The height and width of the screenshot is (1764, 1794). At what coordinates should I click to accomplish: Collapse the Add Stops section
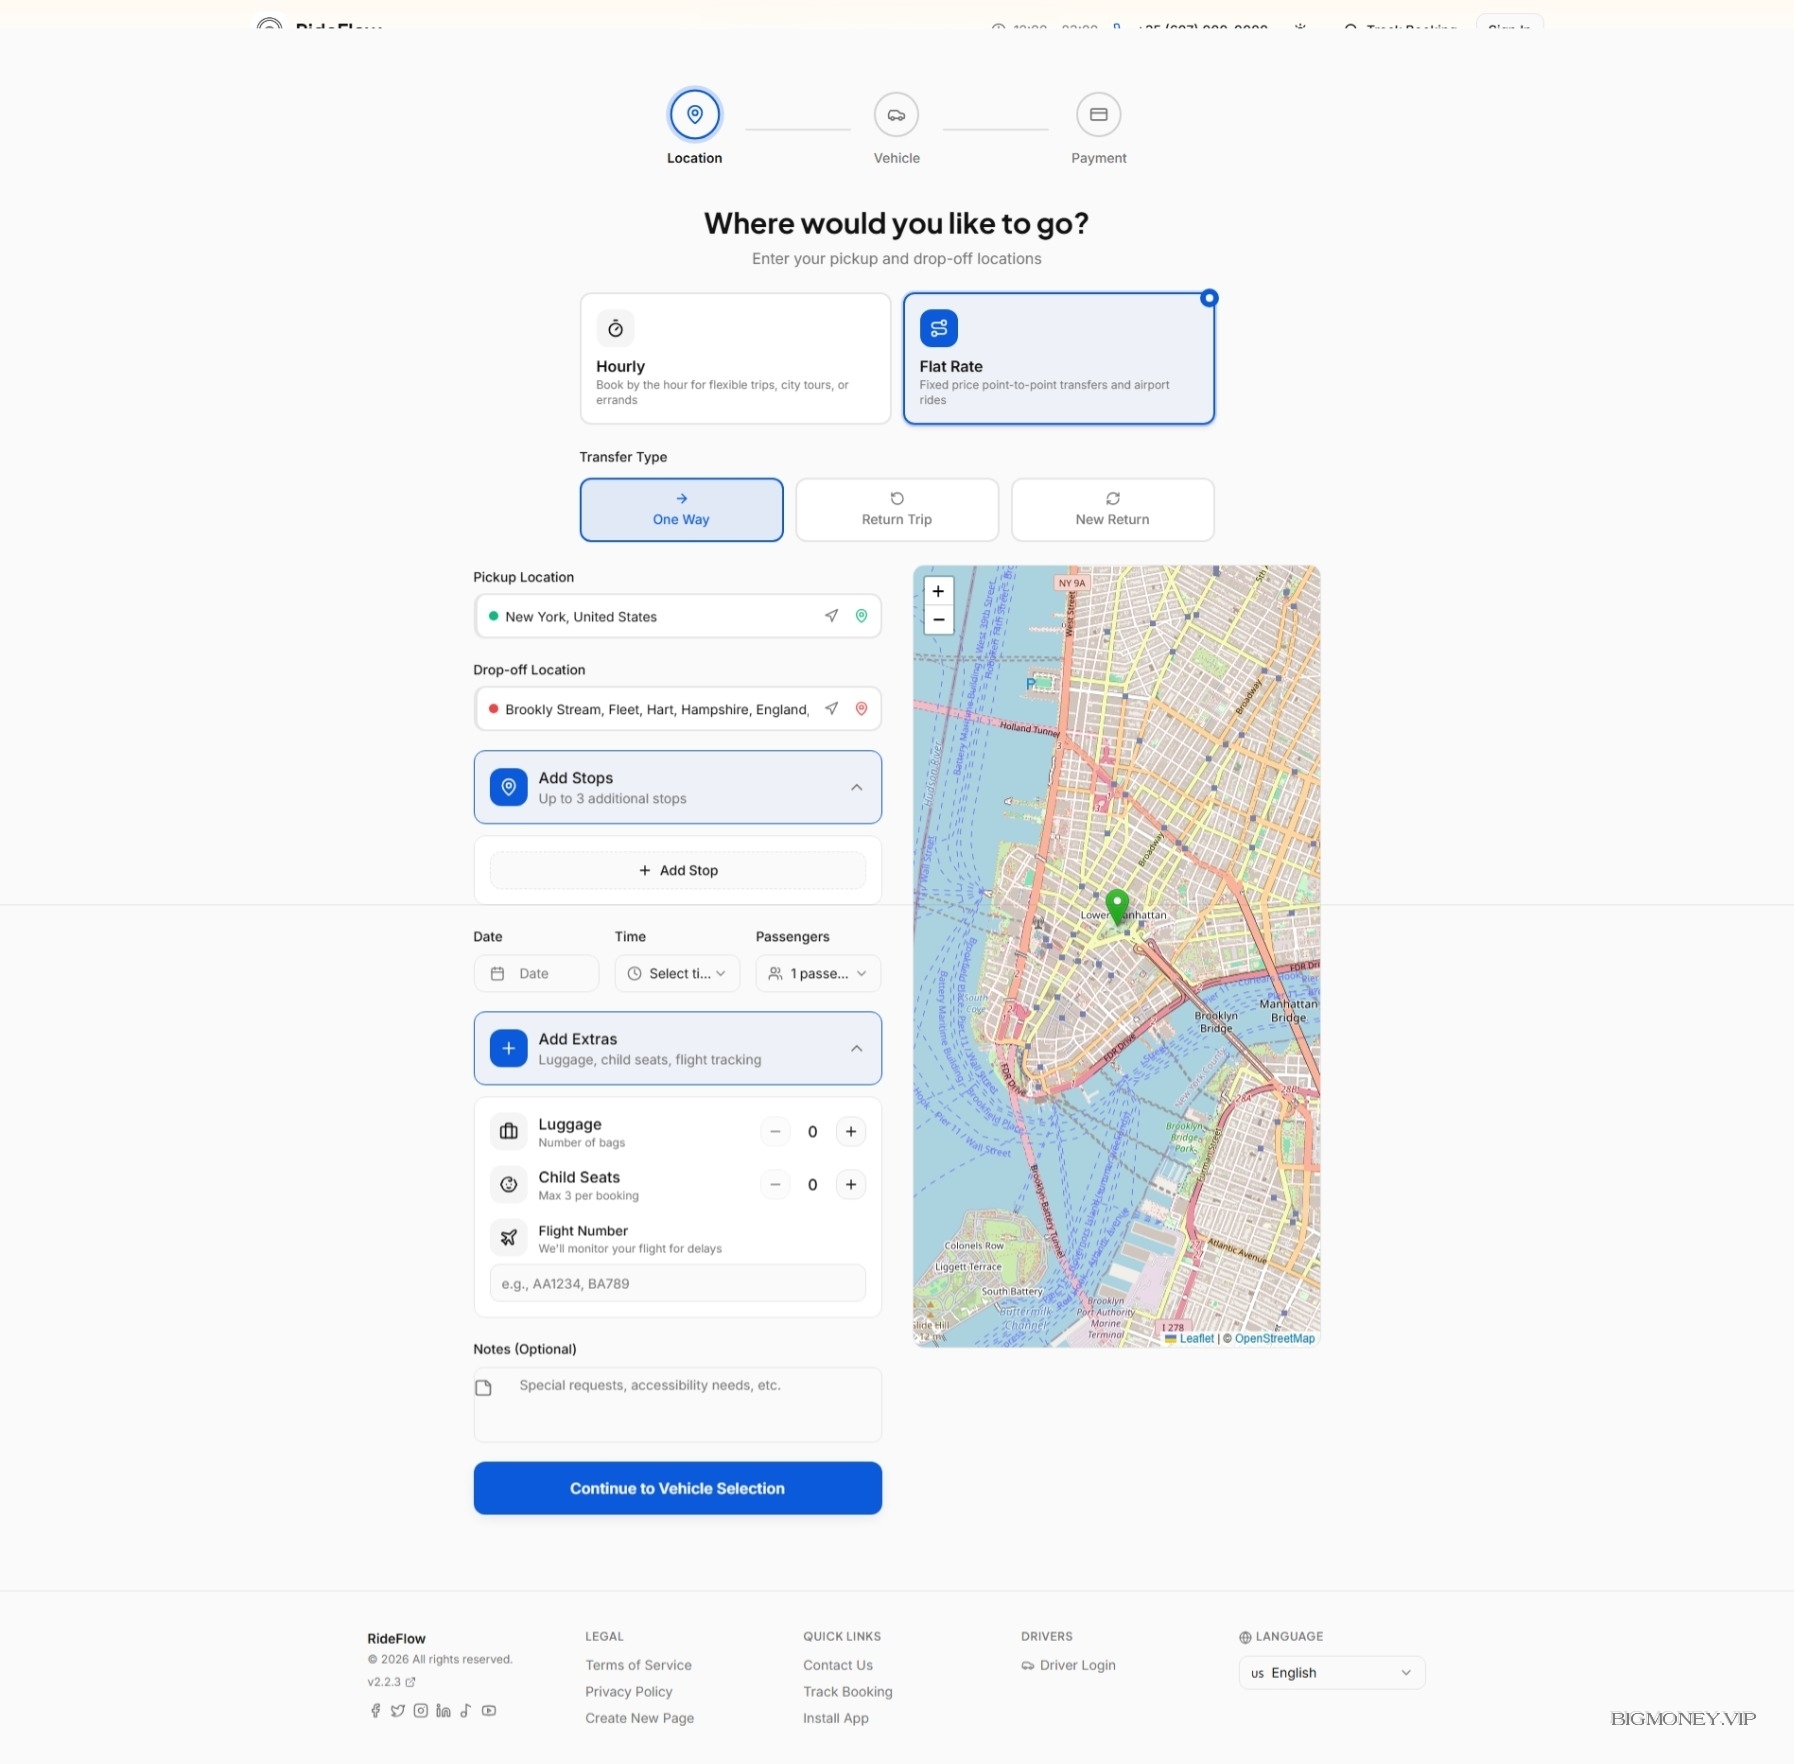click(x=856, y=787)
